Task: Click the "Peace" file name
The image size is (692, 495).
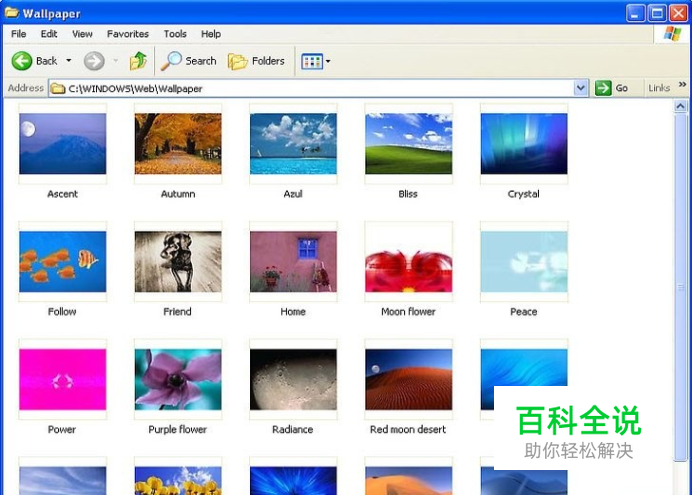Action: coord(524,311)
